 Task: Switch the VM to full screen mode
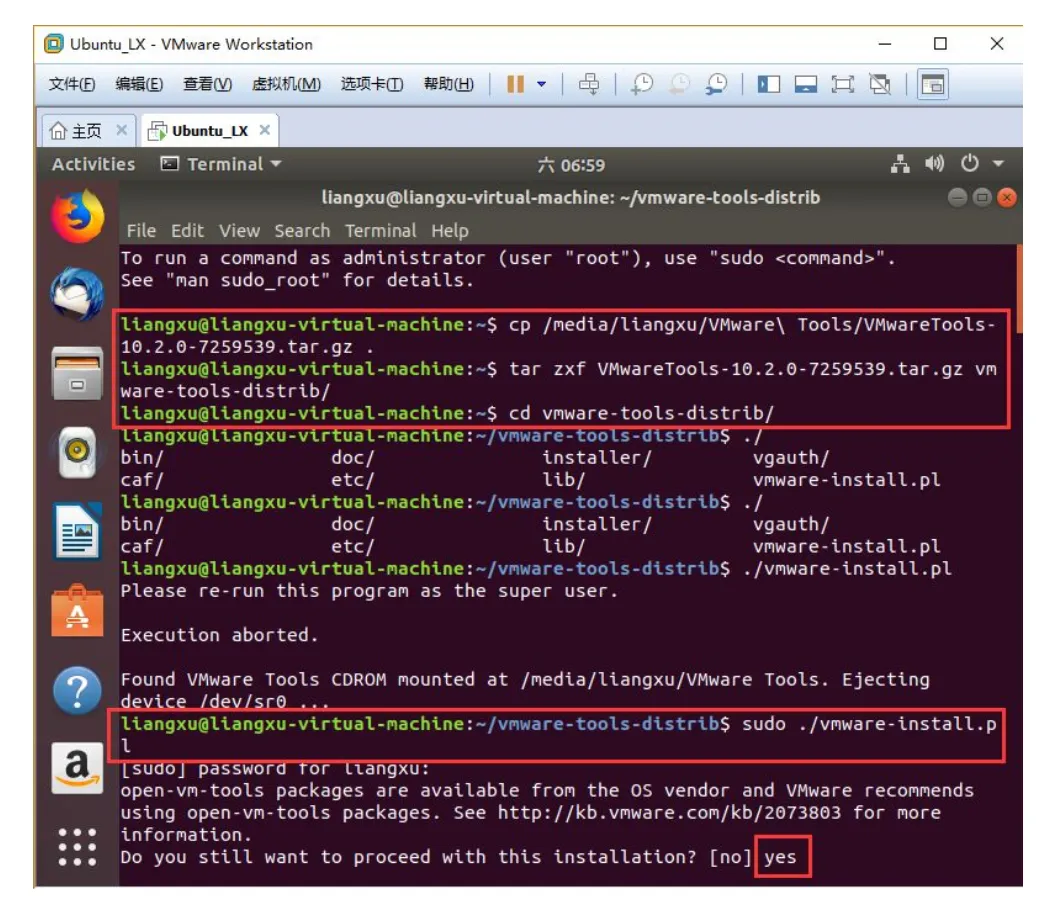click(x=843, y=84)
